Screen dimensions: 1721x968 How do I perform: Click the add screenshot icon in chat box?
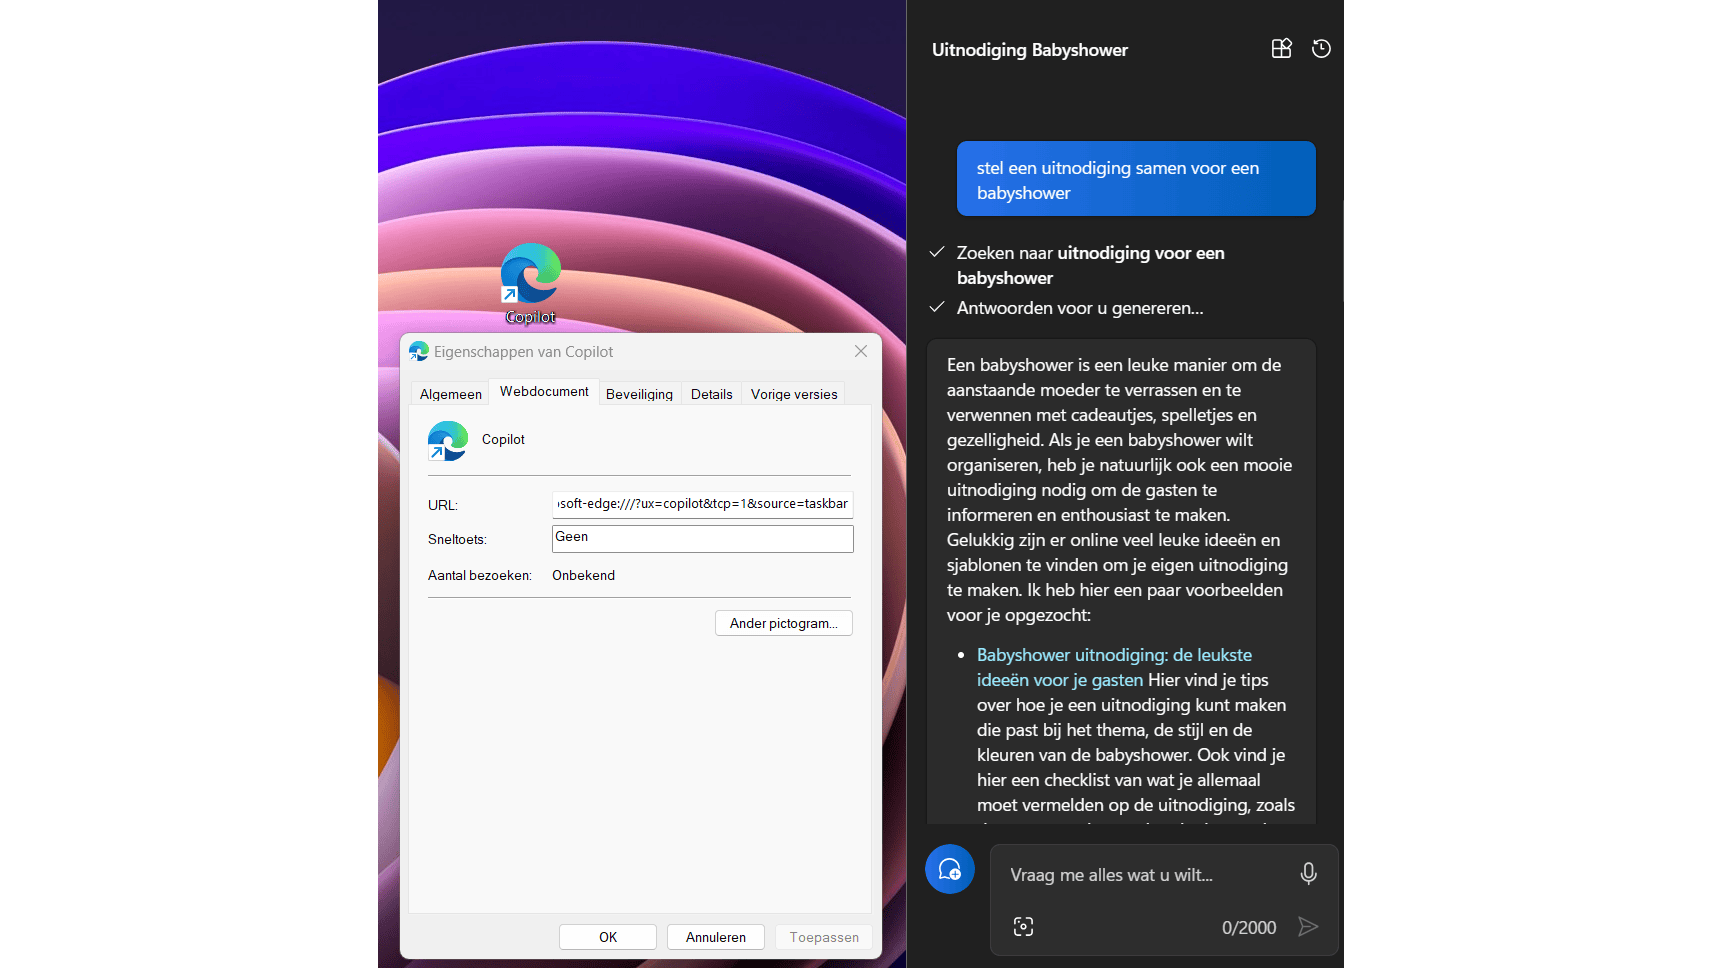pos(1023,927)
